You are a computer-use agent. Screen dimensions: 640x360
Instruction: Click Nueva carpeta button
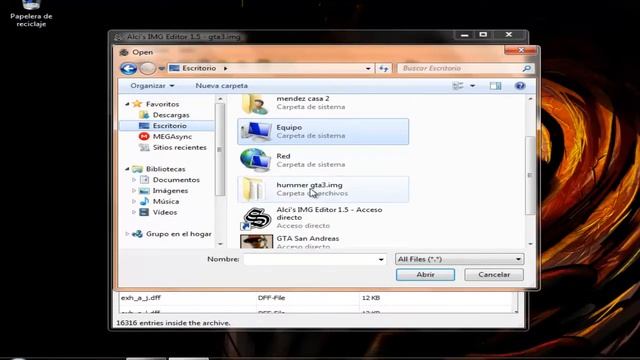221,86
